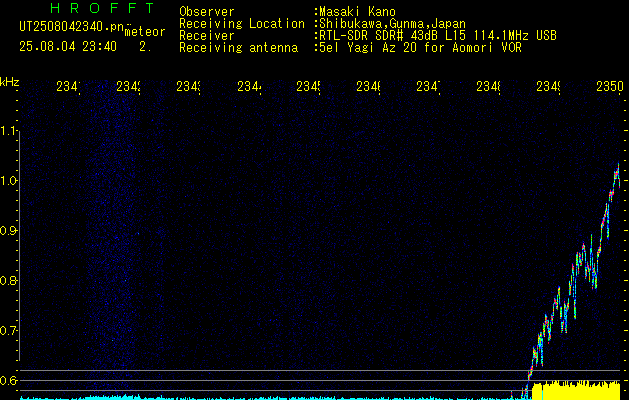Click the 2344 time axis marker
This screenshot has width=629, height=400.
click(x=249, y=86)
